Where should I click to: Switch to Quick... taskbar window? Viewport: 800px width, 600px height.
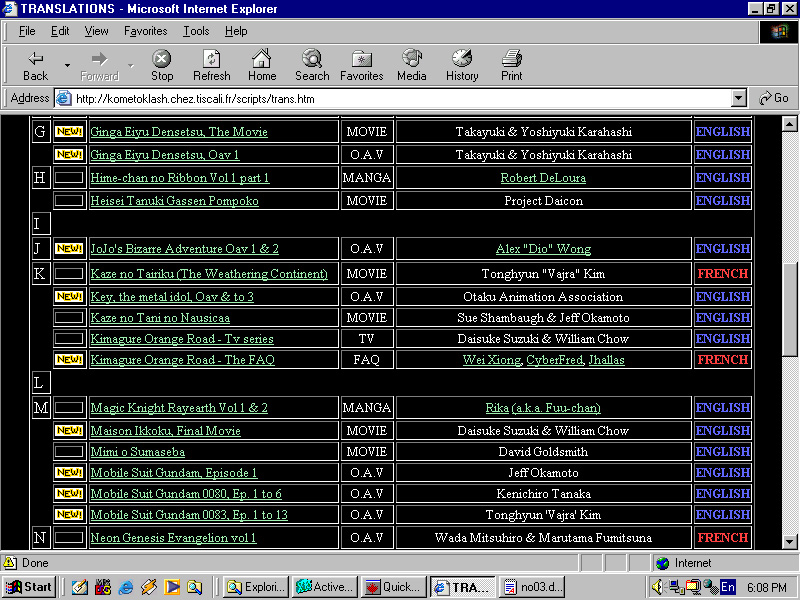(393, 587)
